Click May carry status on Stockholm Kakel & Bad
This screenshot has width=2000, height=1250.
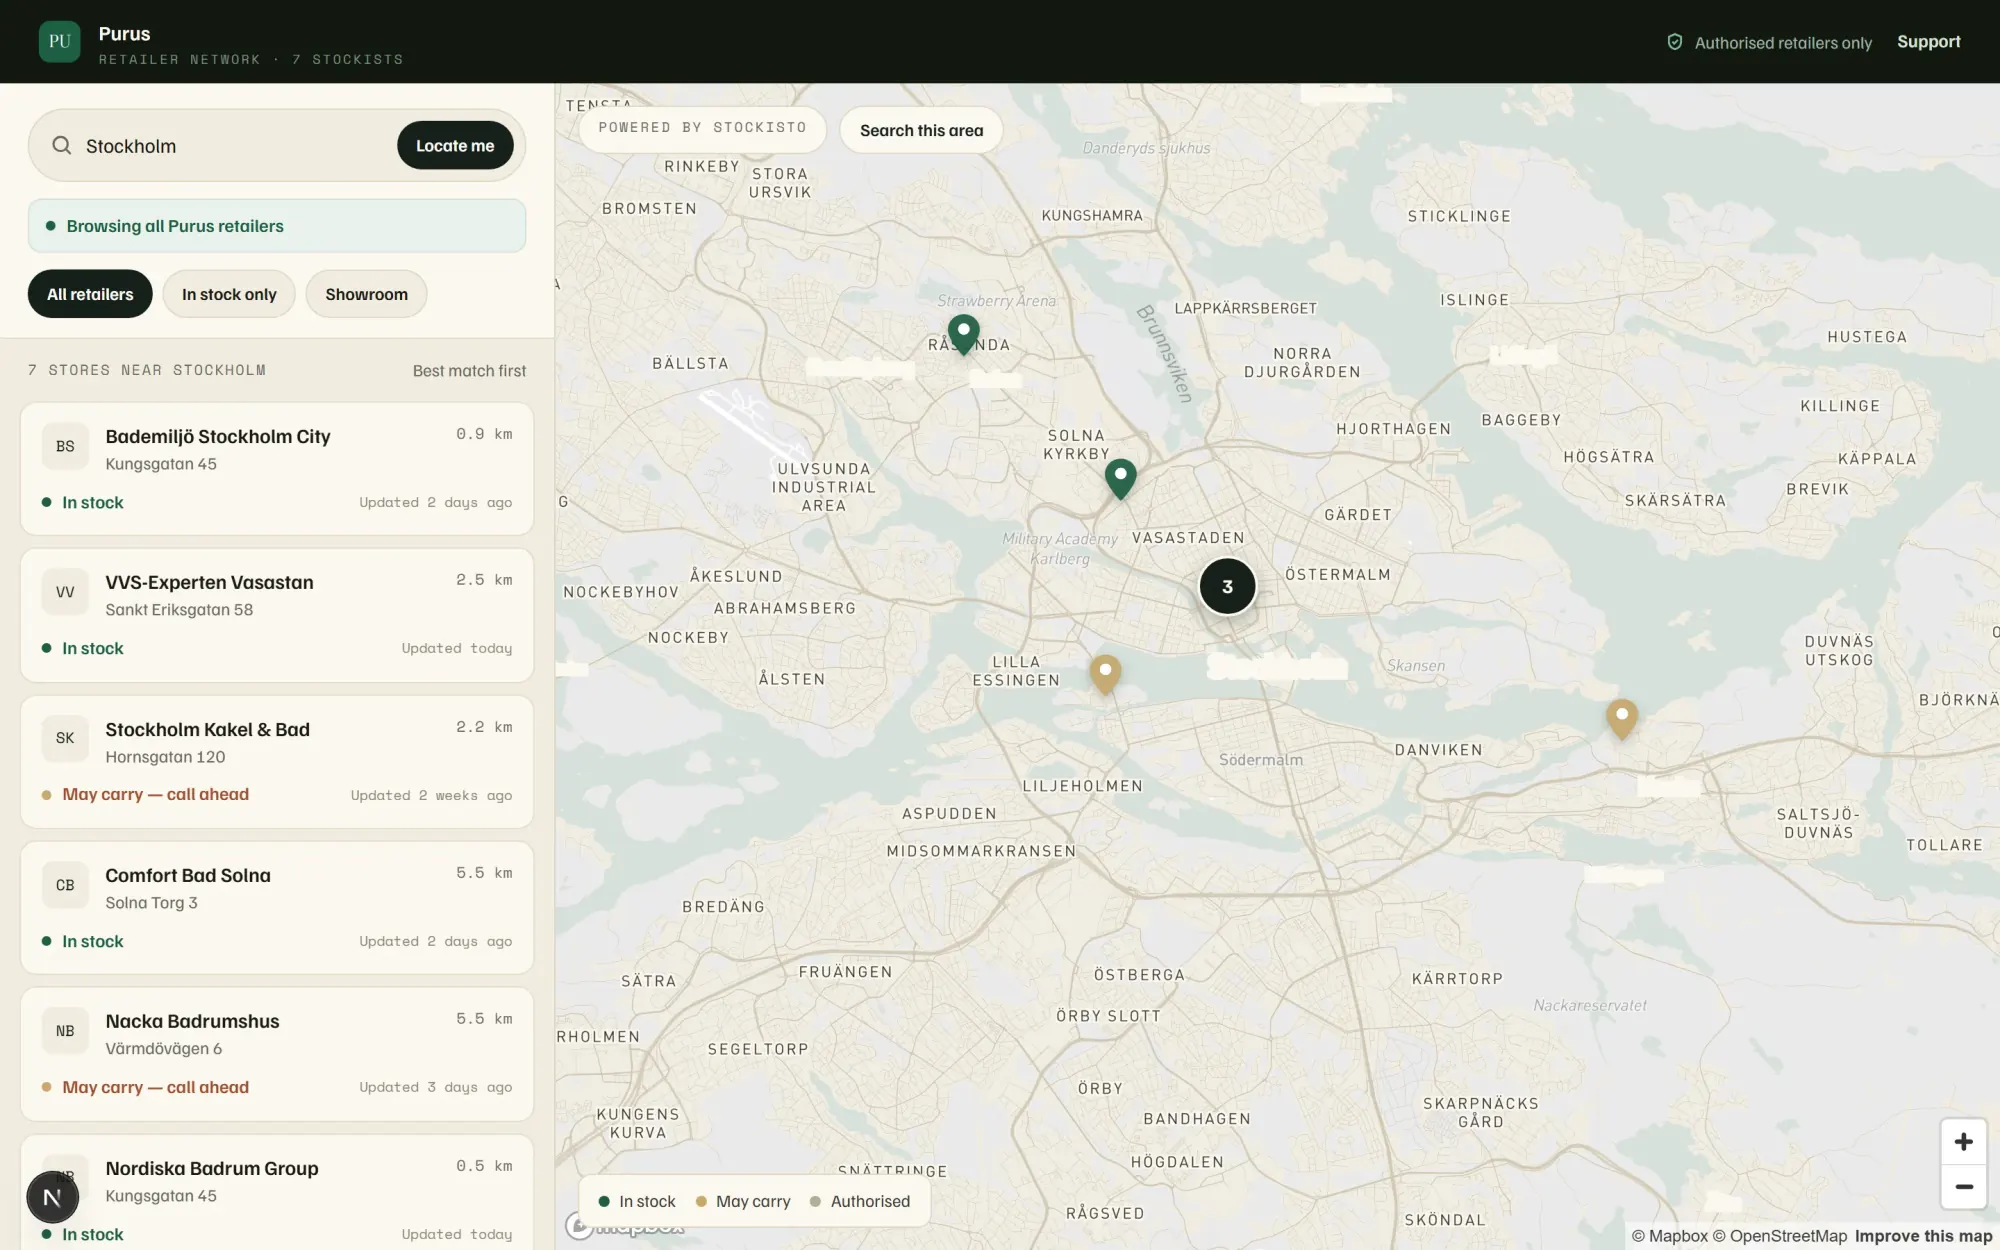[x=145, y=795]
